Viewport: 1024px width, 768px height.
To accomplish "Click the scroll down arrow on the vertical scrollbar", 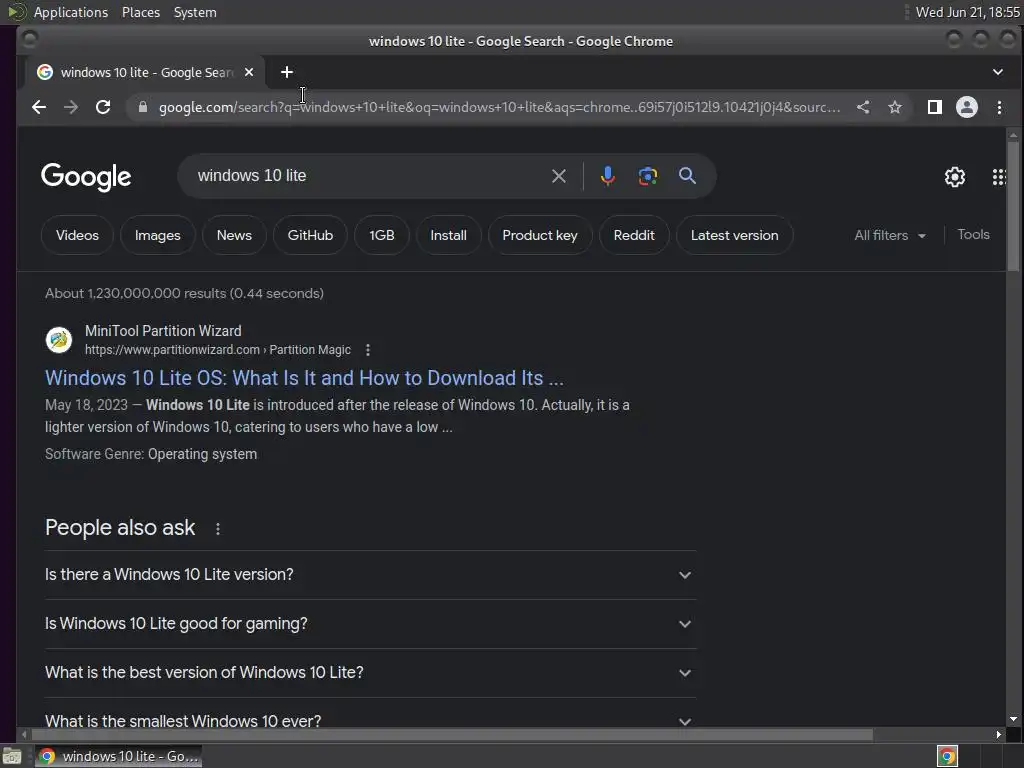I will [1013, 719].
